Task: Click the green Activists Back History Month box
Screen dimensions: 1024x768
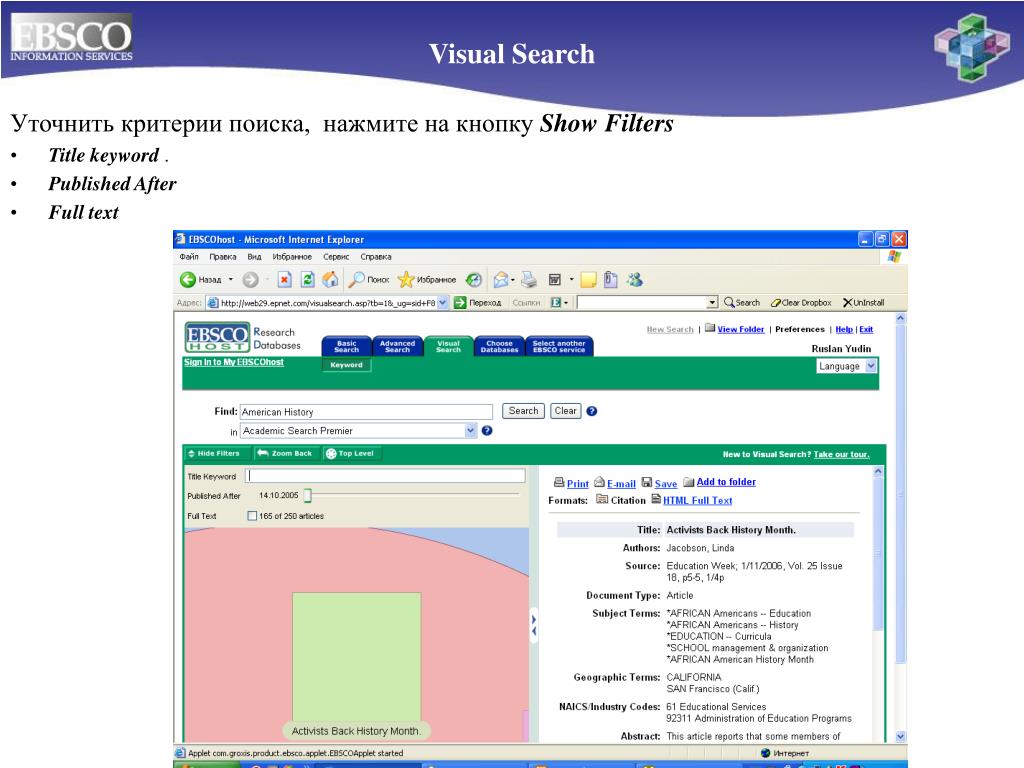Action: point(357,657)
